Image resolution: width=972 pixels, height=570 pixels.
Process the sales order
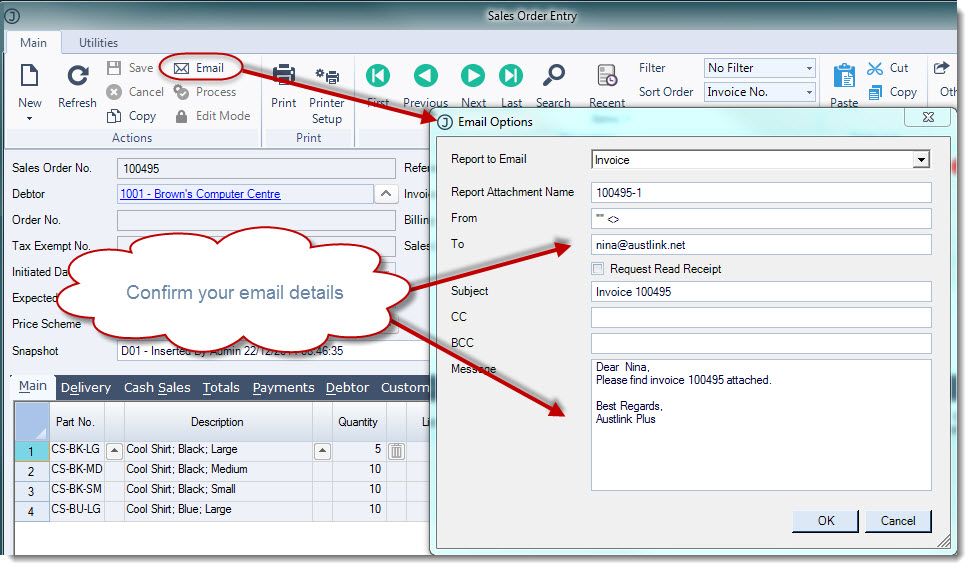pos(205,92)
